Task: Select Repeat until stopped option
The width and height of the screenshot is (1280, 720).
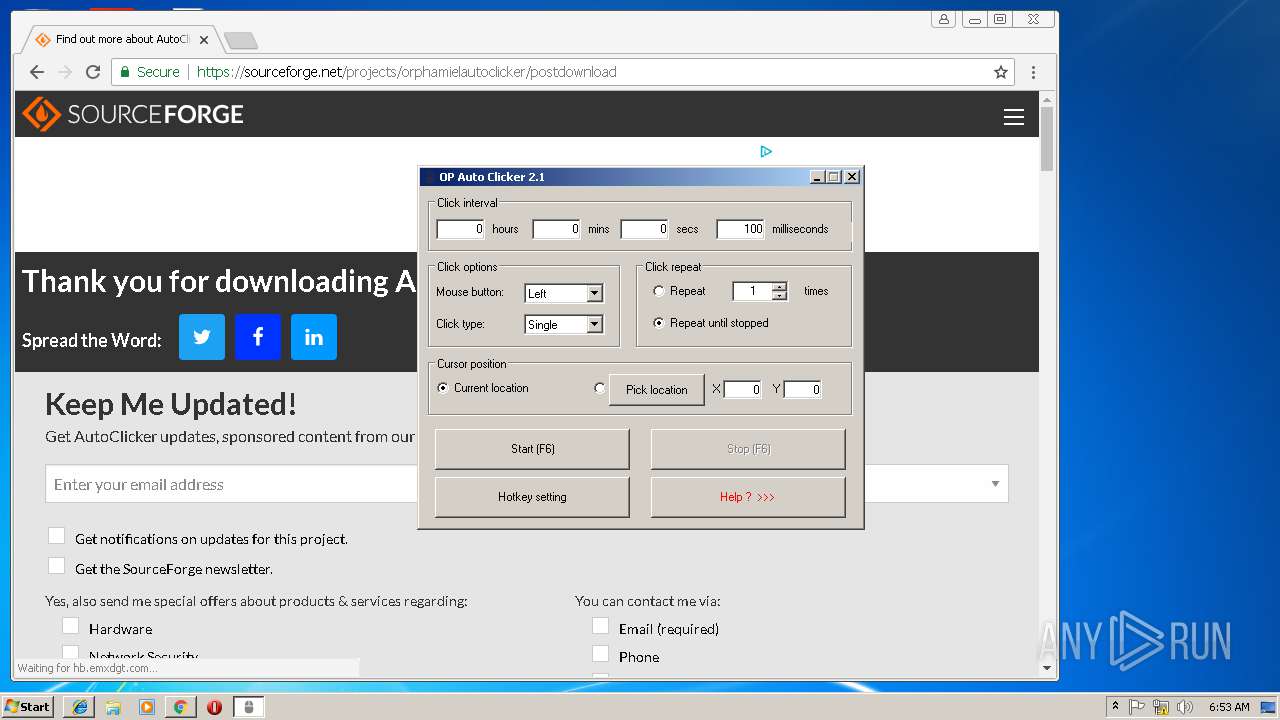Action: point(658,323)
